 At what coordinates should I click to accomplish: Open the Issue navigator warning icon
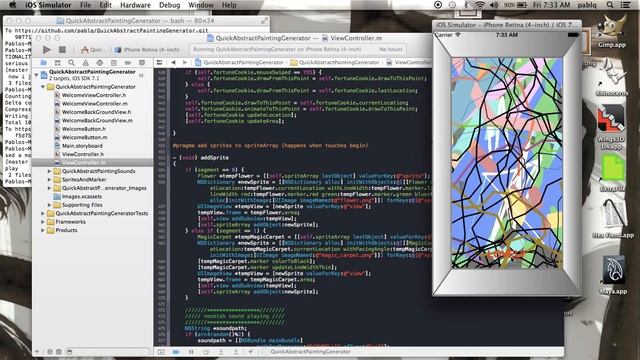point(85,62)
